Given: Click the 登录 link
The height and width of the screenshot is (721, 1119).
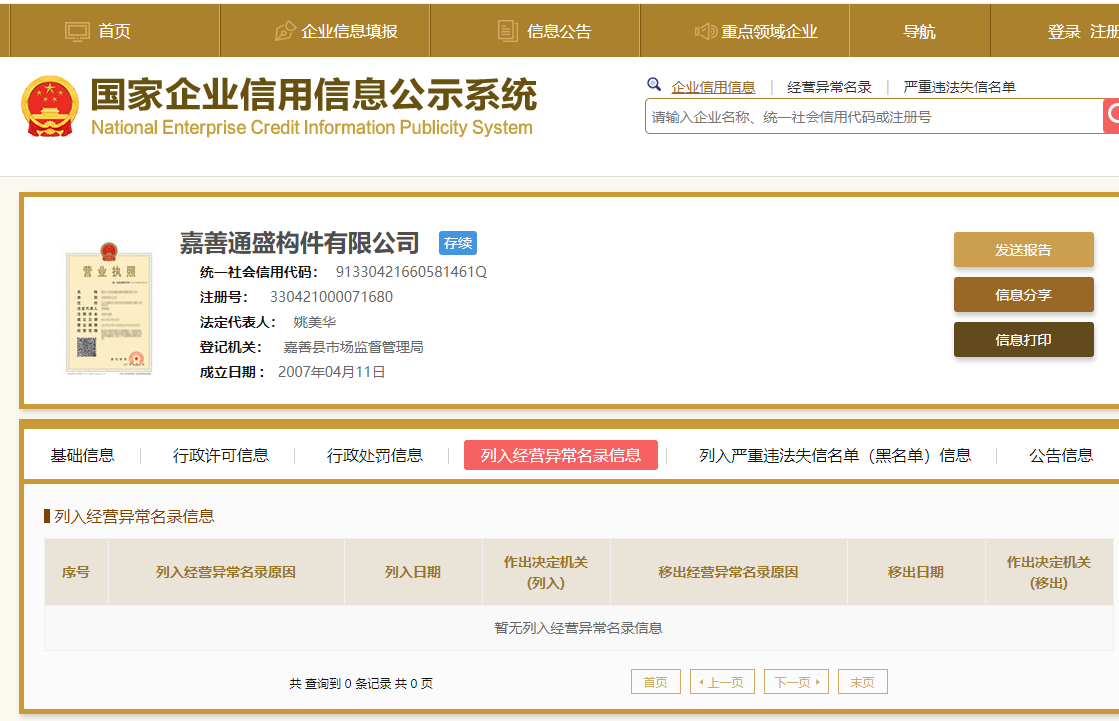Looking at the screenshot, I should point(1064,31).
